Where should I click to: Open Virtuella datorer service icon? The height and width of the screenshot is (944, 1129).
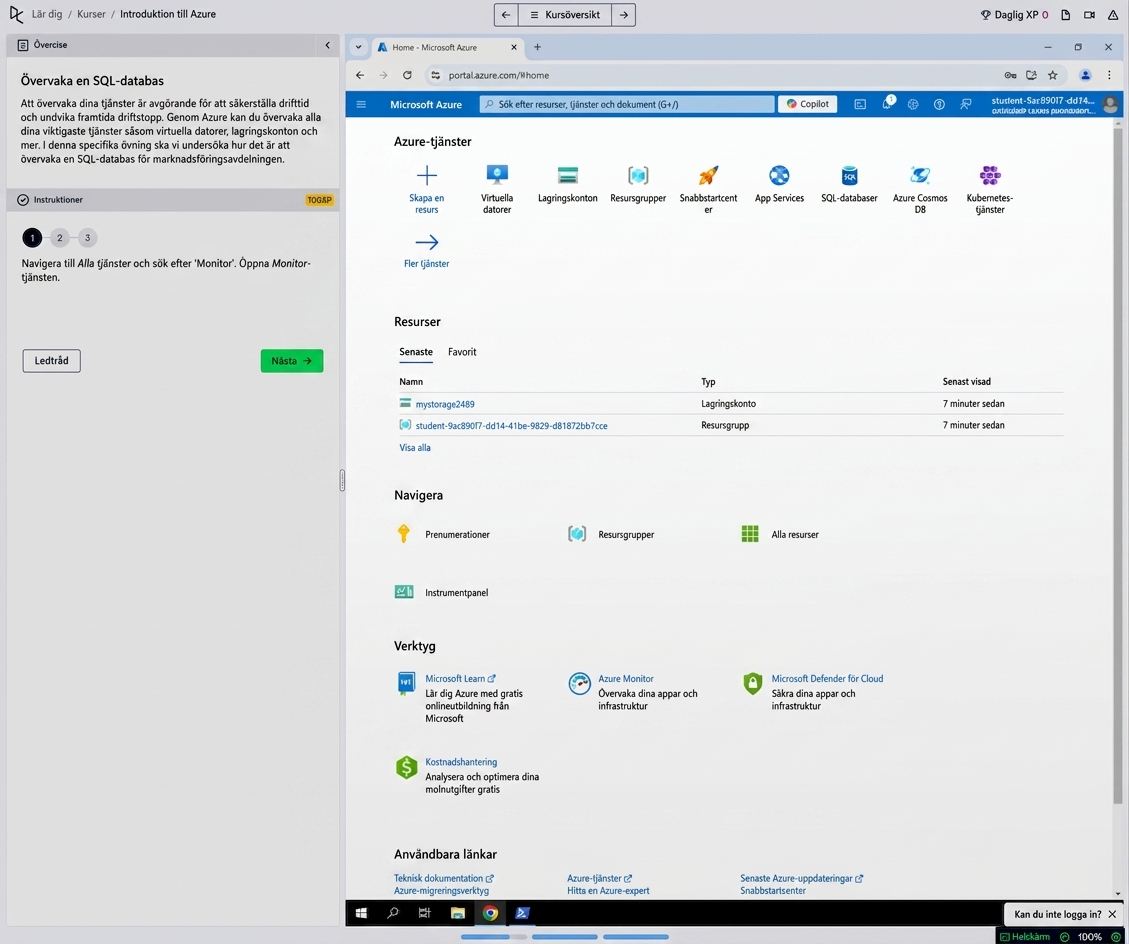(x=497, y=175)
